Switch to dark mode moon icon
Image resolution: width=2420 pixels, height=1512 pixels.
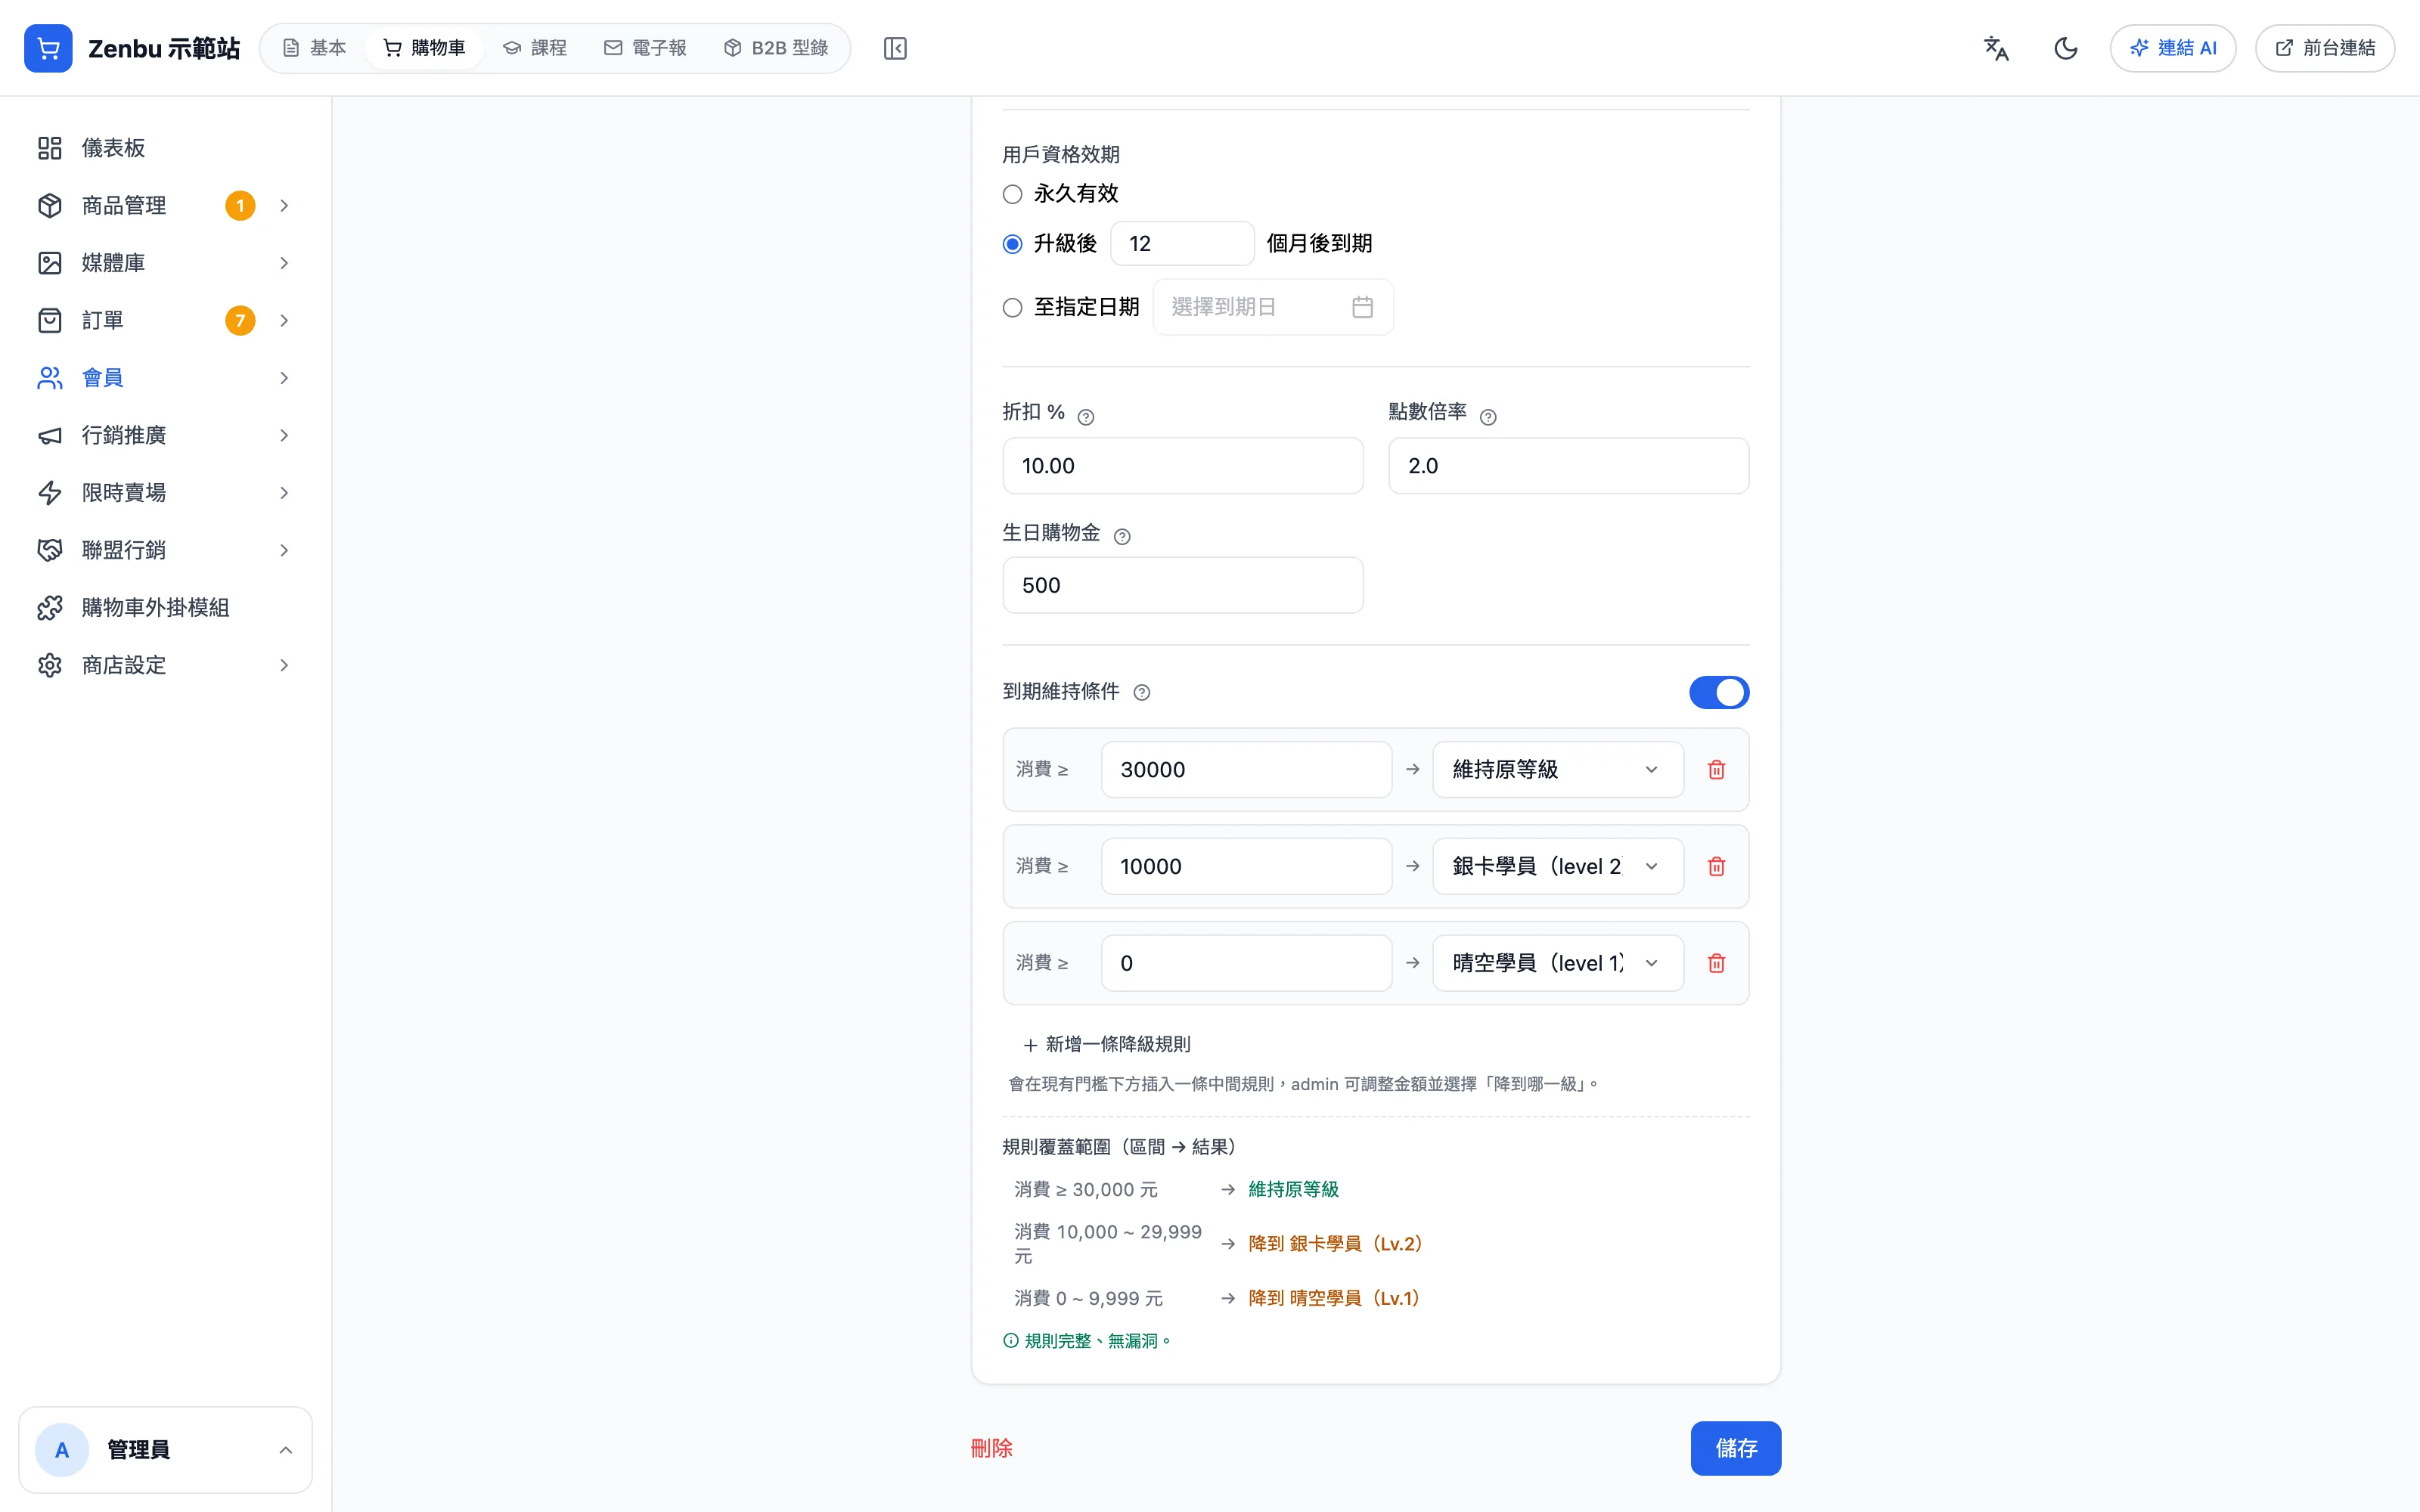point(2065,48)
